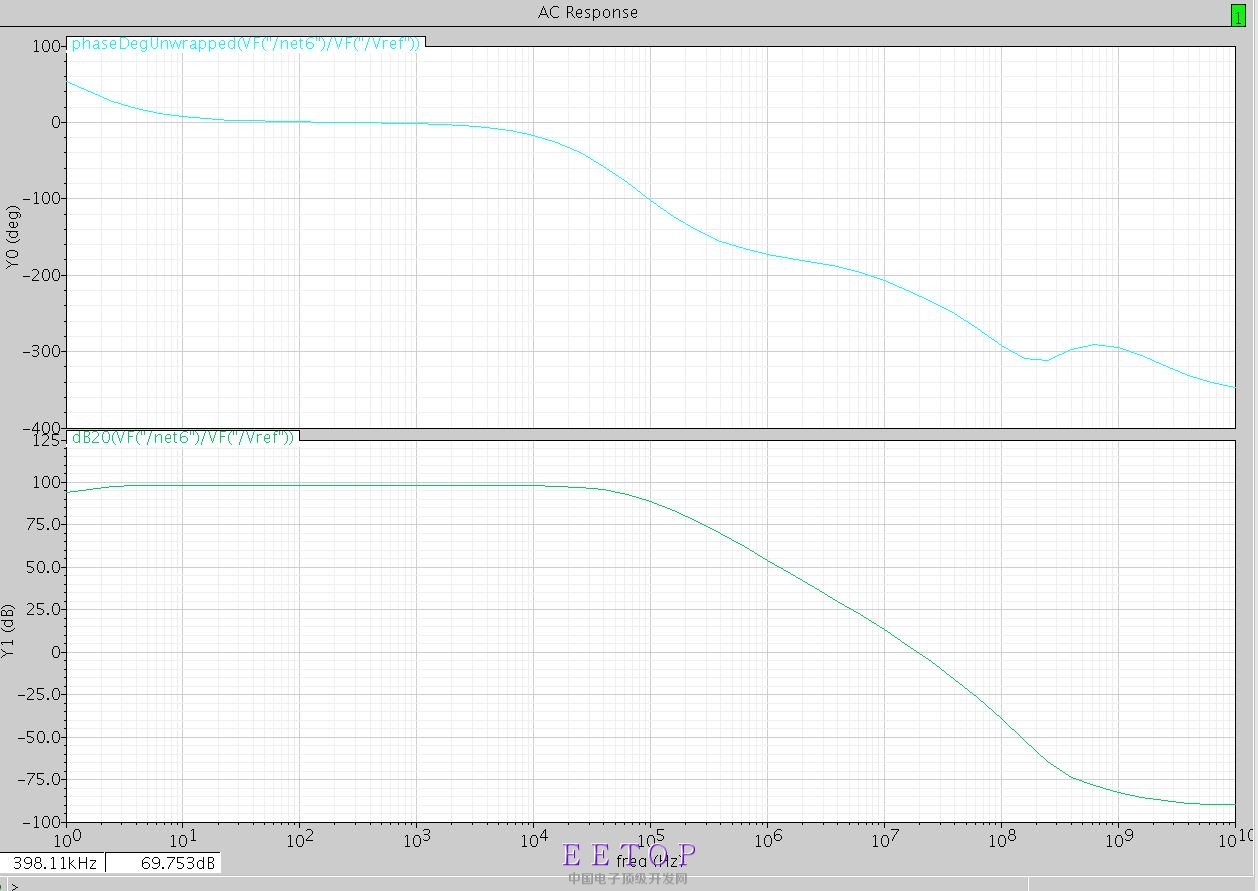Click the 398.11kHz frequency readout field
Viewport: 1258px width, 891px height.
tap(54, 862)
